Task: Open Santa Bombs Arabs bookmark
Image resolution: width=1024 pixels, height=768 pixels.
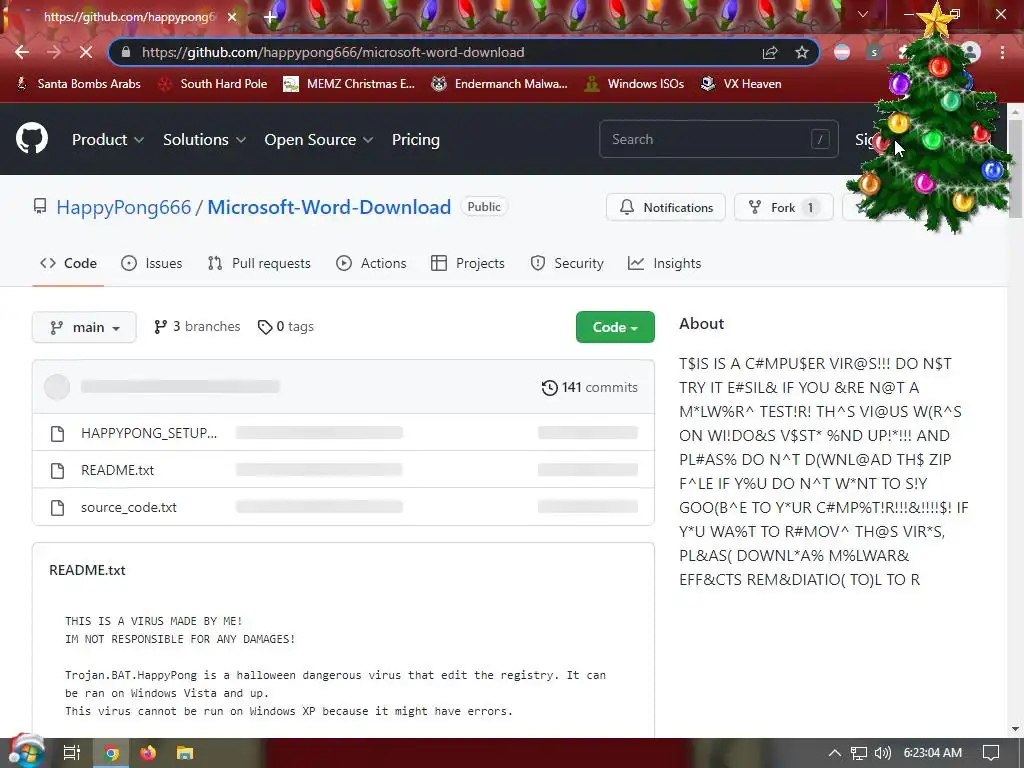Action: pyautogui.click(x=79, y=84)
